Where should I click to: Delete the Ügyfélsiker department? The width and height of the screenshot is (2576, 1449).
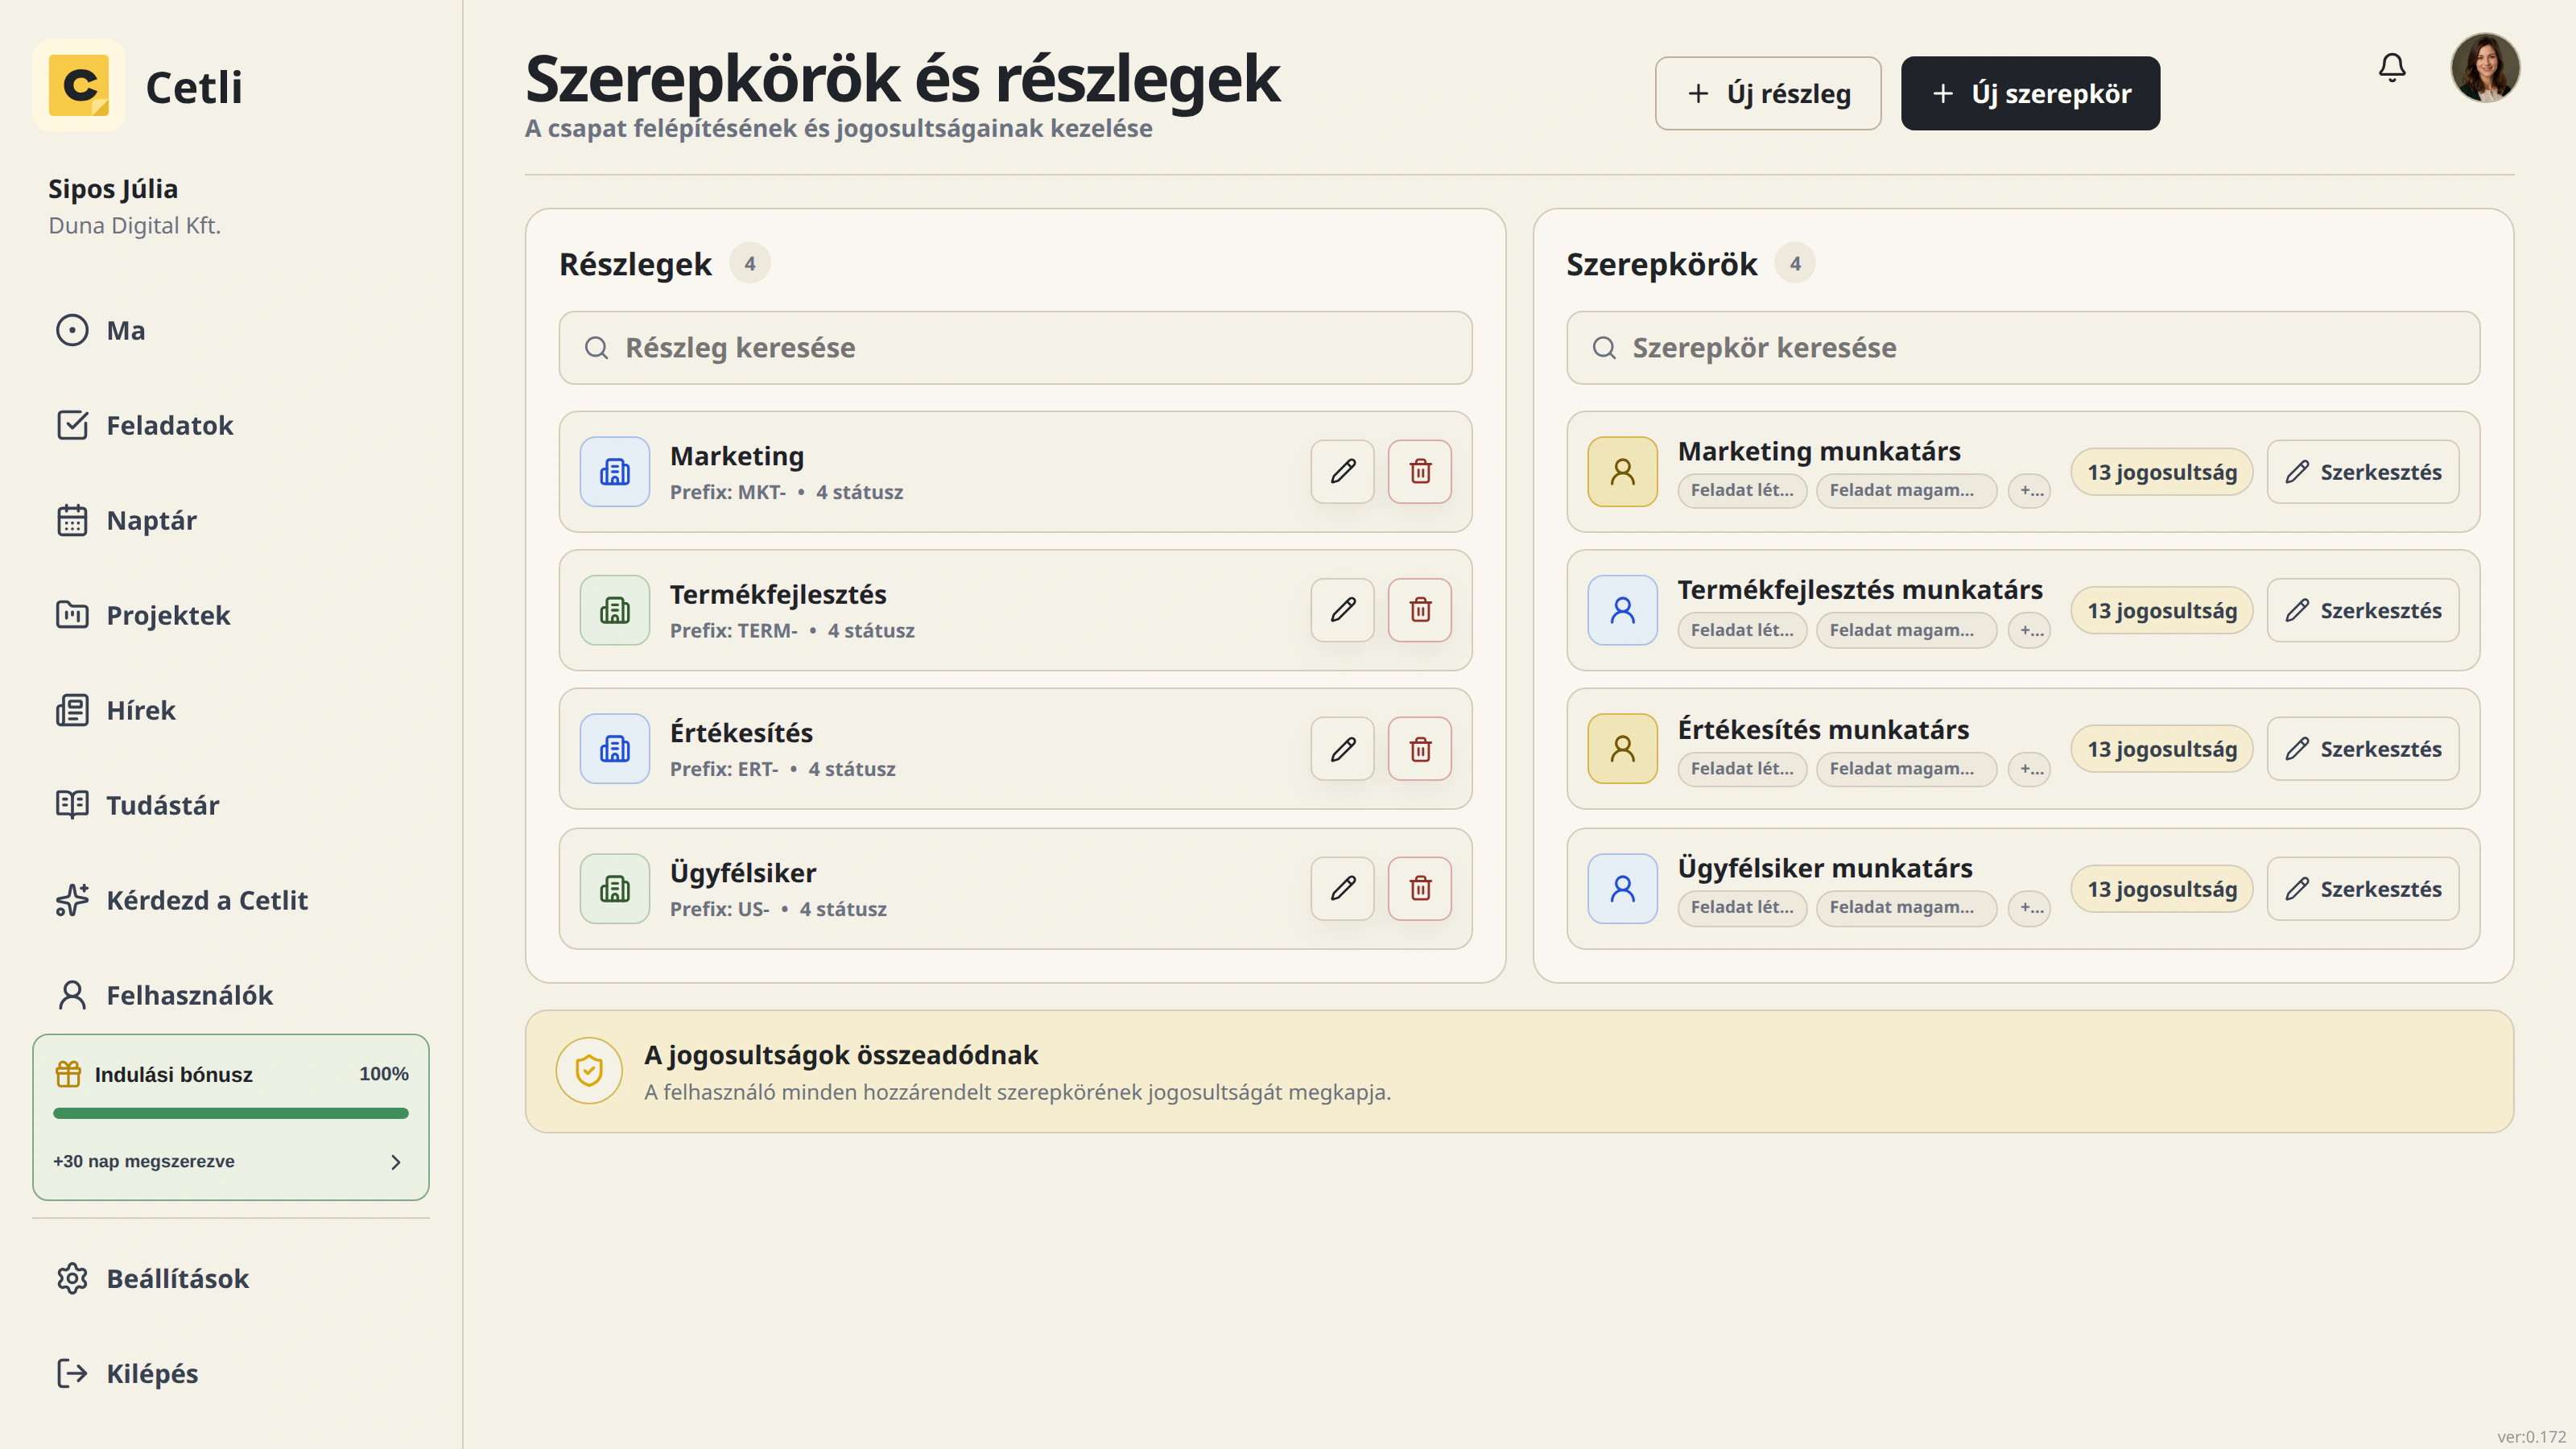(1420, 888)
